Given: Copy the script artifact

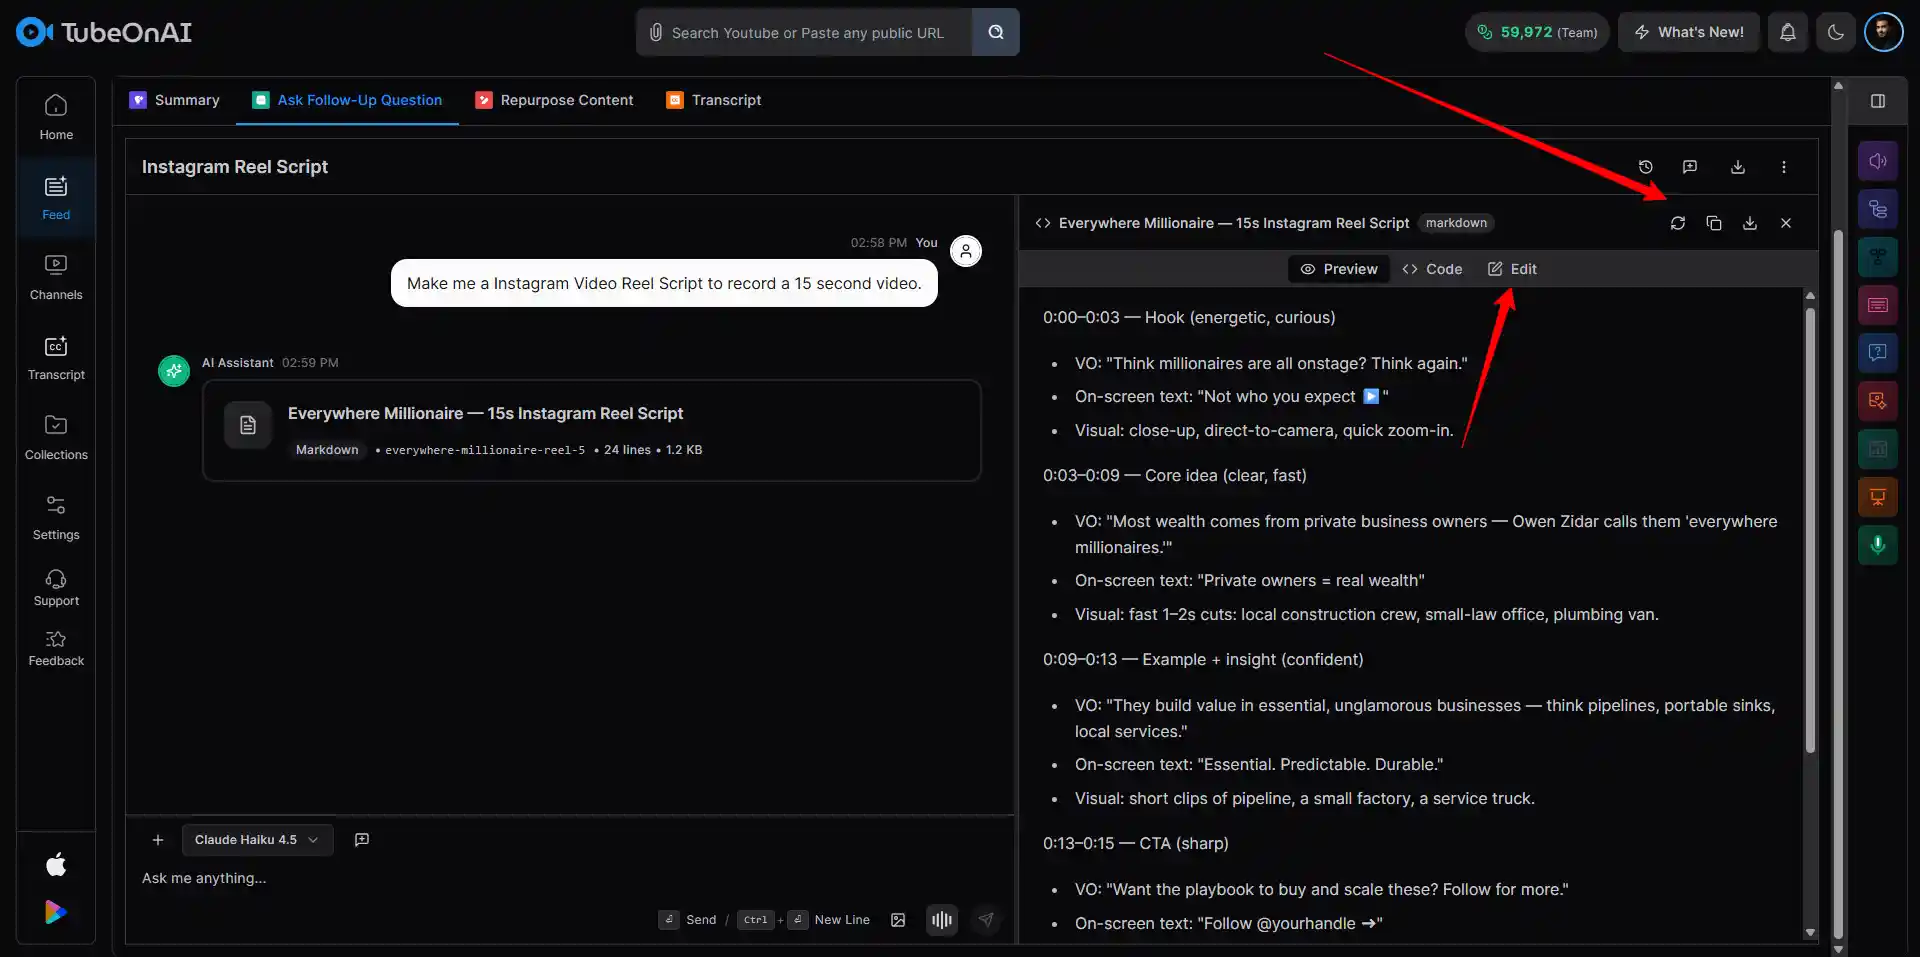Looking at the screenshot, I should point(1714,223).
